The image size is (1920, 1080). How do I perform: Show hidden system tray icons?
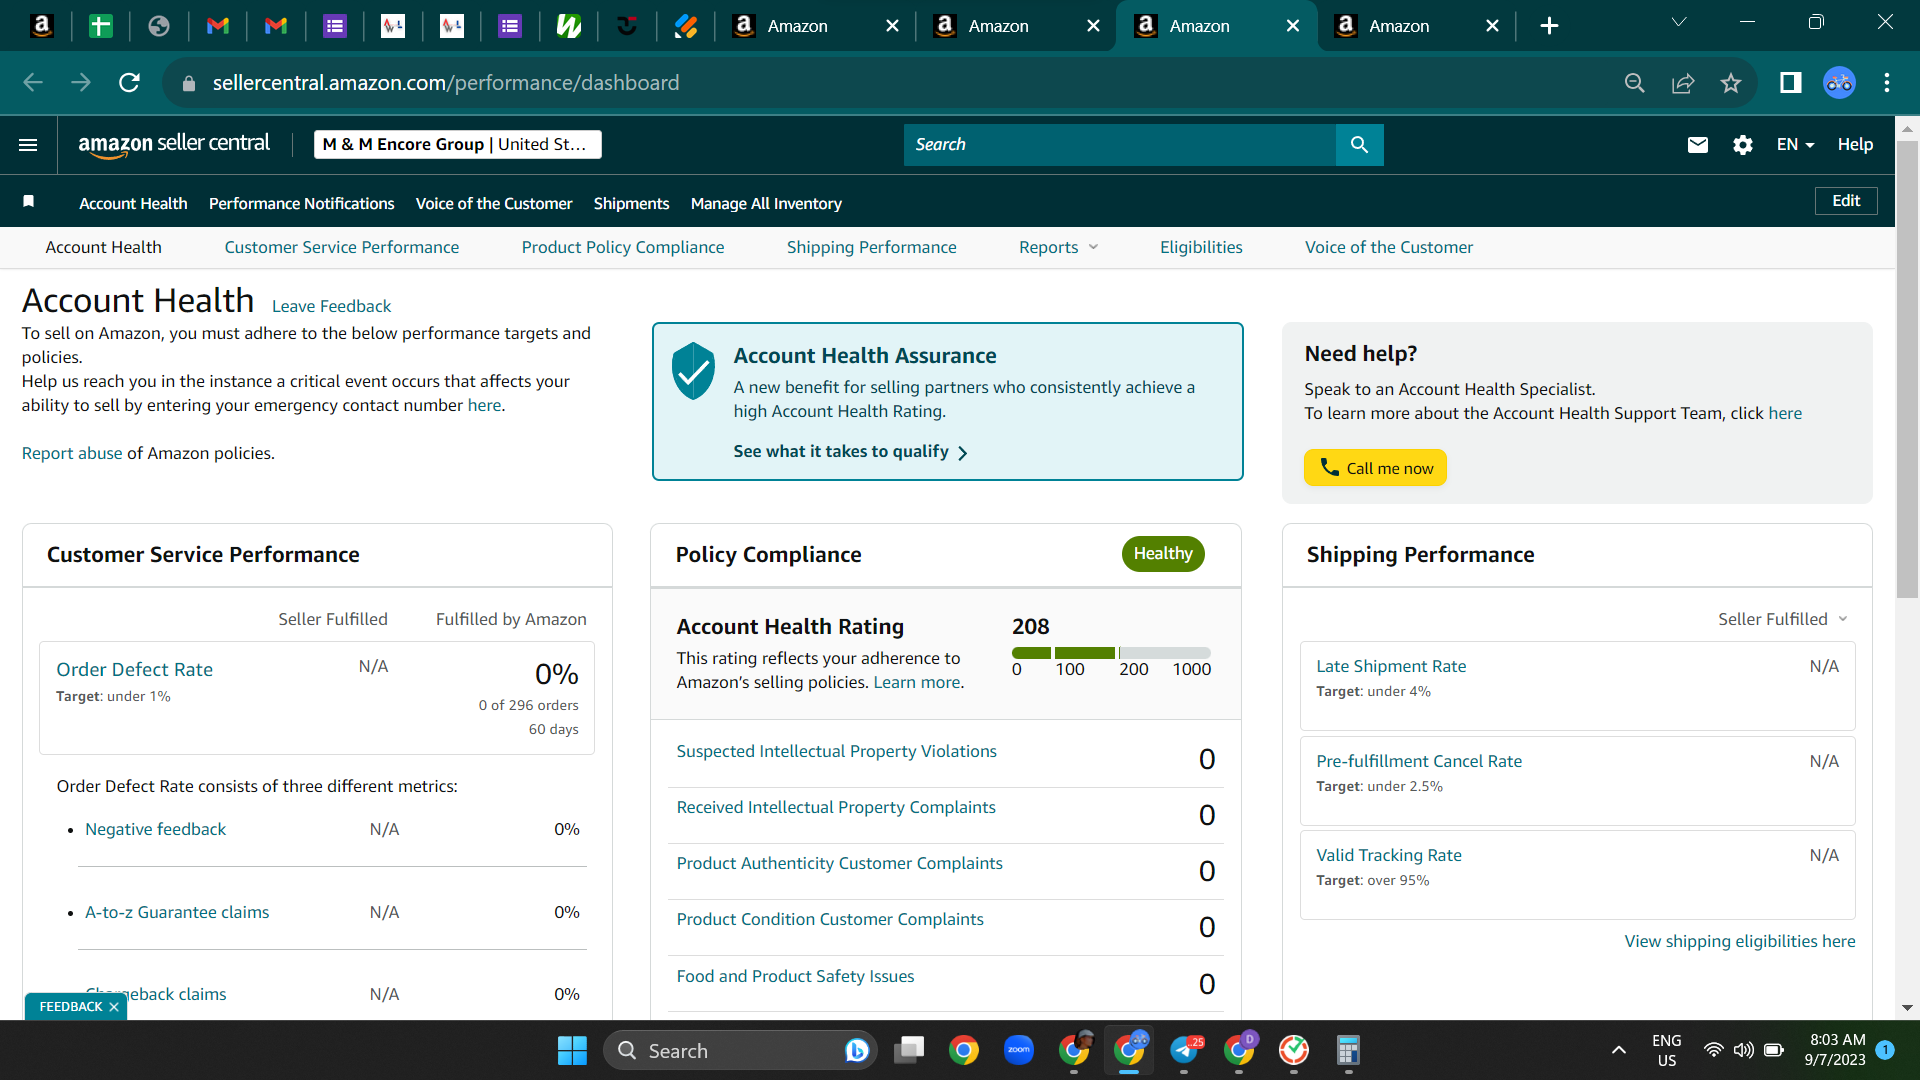1618,1050
